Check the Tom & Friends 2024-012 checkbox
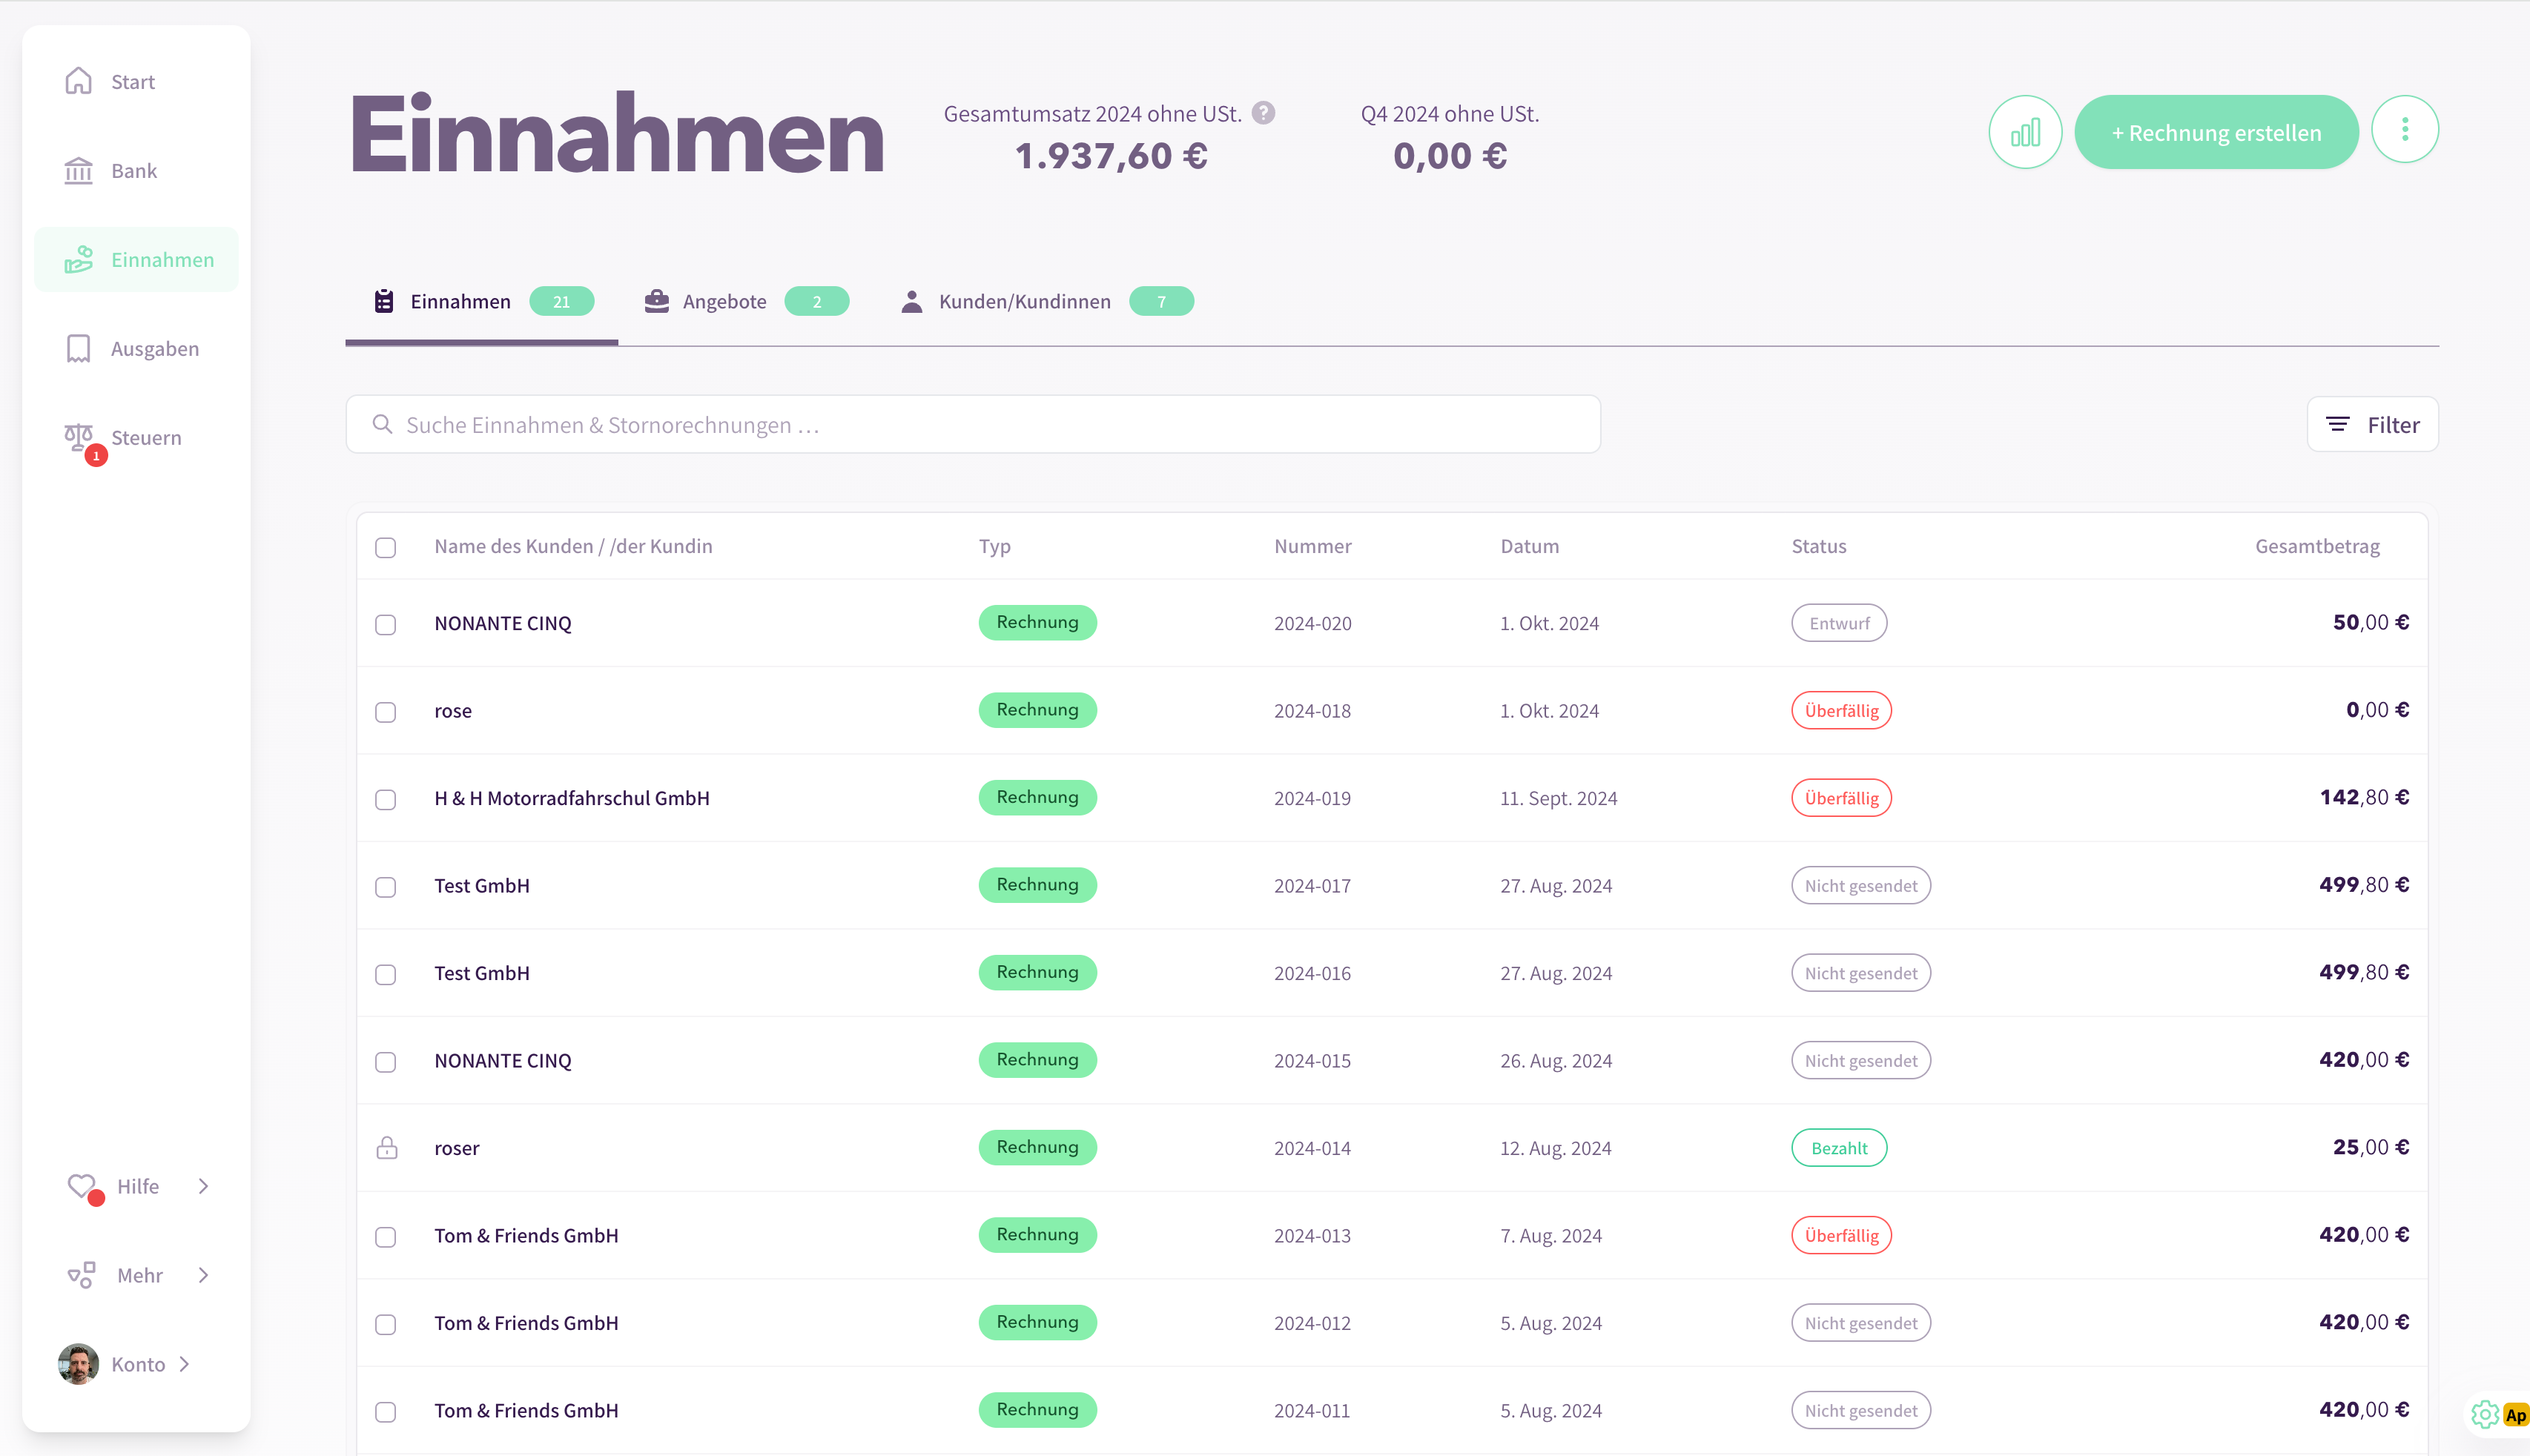This screenshot has height=1456, width=2530. click(x=386, y=1324)
